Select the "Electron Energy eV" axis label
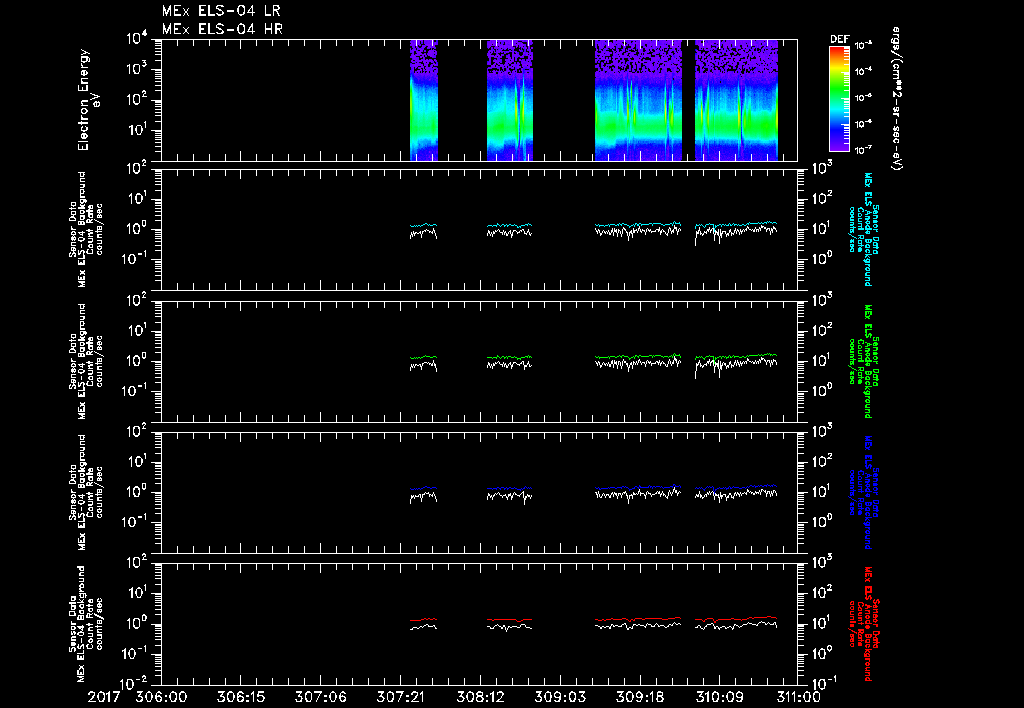The width and height of the screenshot is (1024, 708). pos(88,100)
